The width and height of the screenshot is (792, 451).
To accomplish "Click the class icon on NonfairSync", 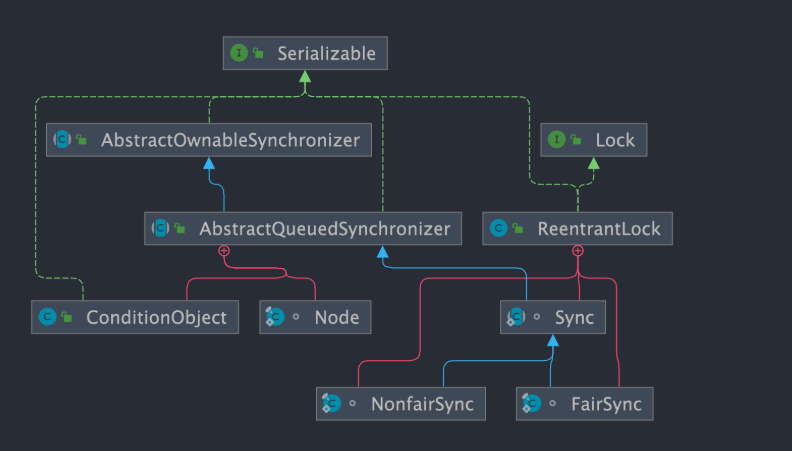I will tap(331, 405).
